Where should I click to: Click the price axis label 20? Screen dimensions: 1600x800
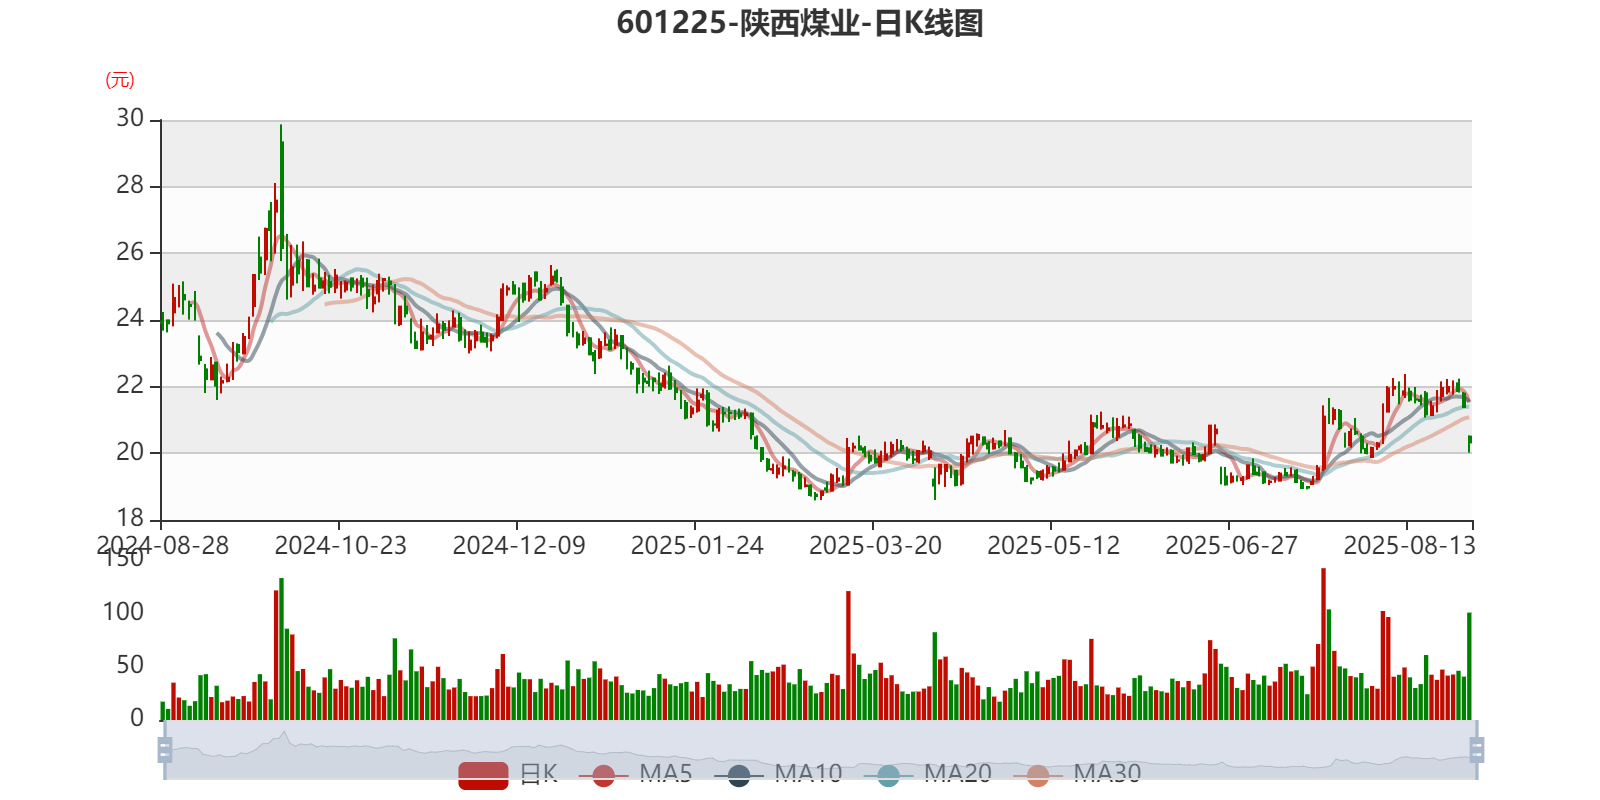(130, 452)
